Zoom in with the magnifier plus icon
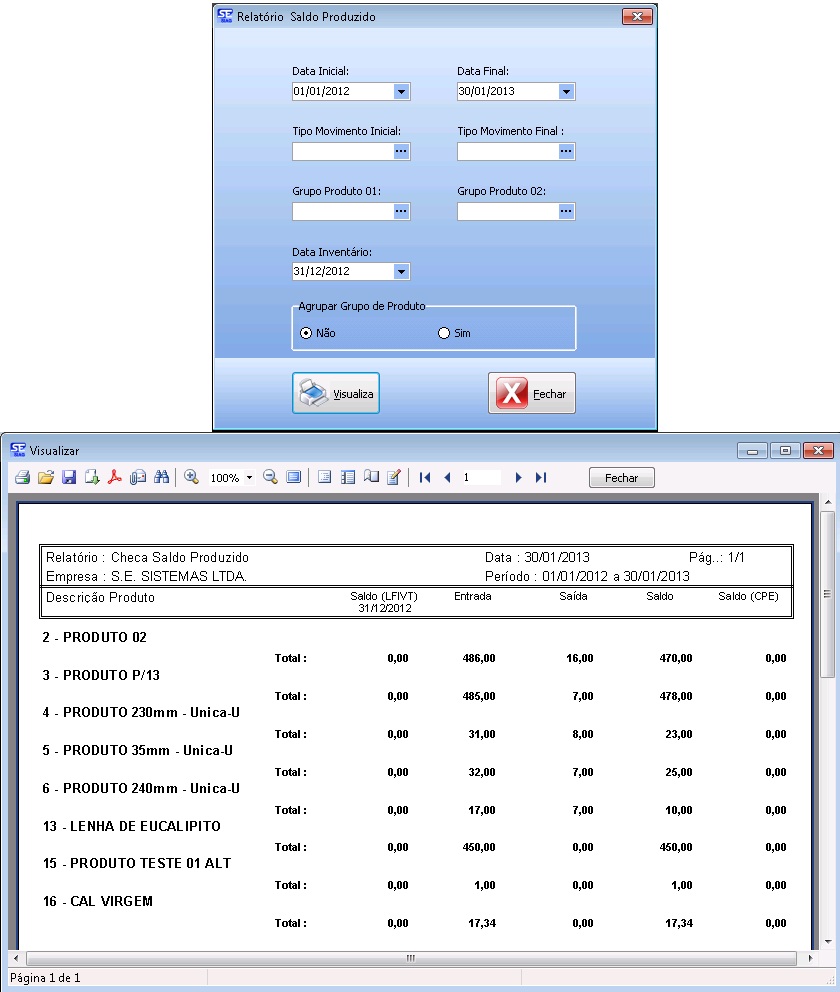 pos(191,478)
